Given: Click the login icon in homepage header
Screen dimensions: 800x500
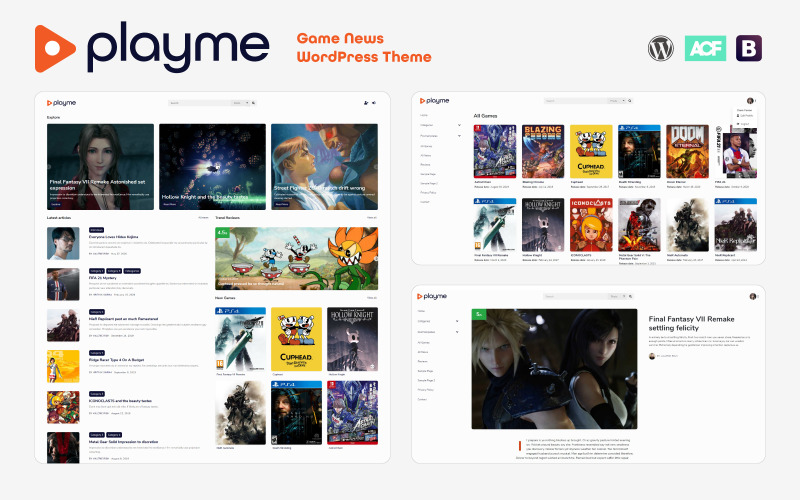Looking at the screenshot, I should pyautogui.click(x=374, y=103).
